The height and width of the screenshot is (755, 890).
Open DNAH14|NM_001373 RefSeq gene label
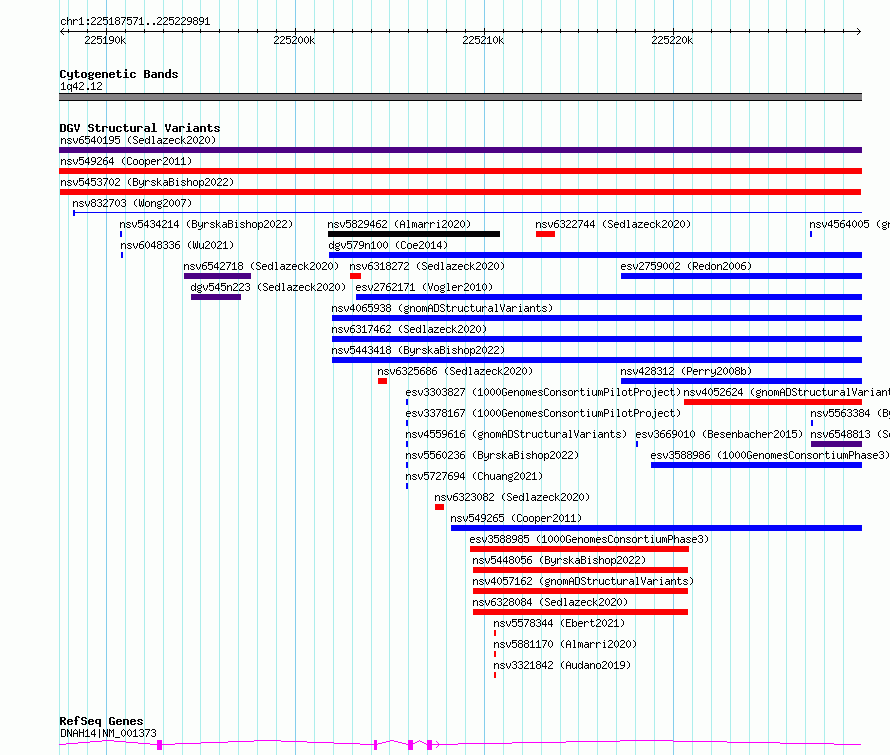pos(108,733)
